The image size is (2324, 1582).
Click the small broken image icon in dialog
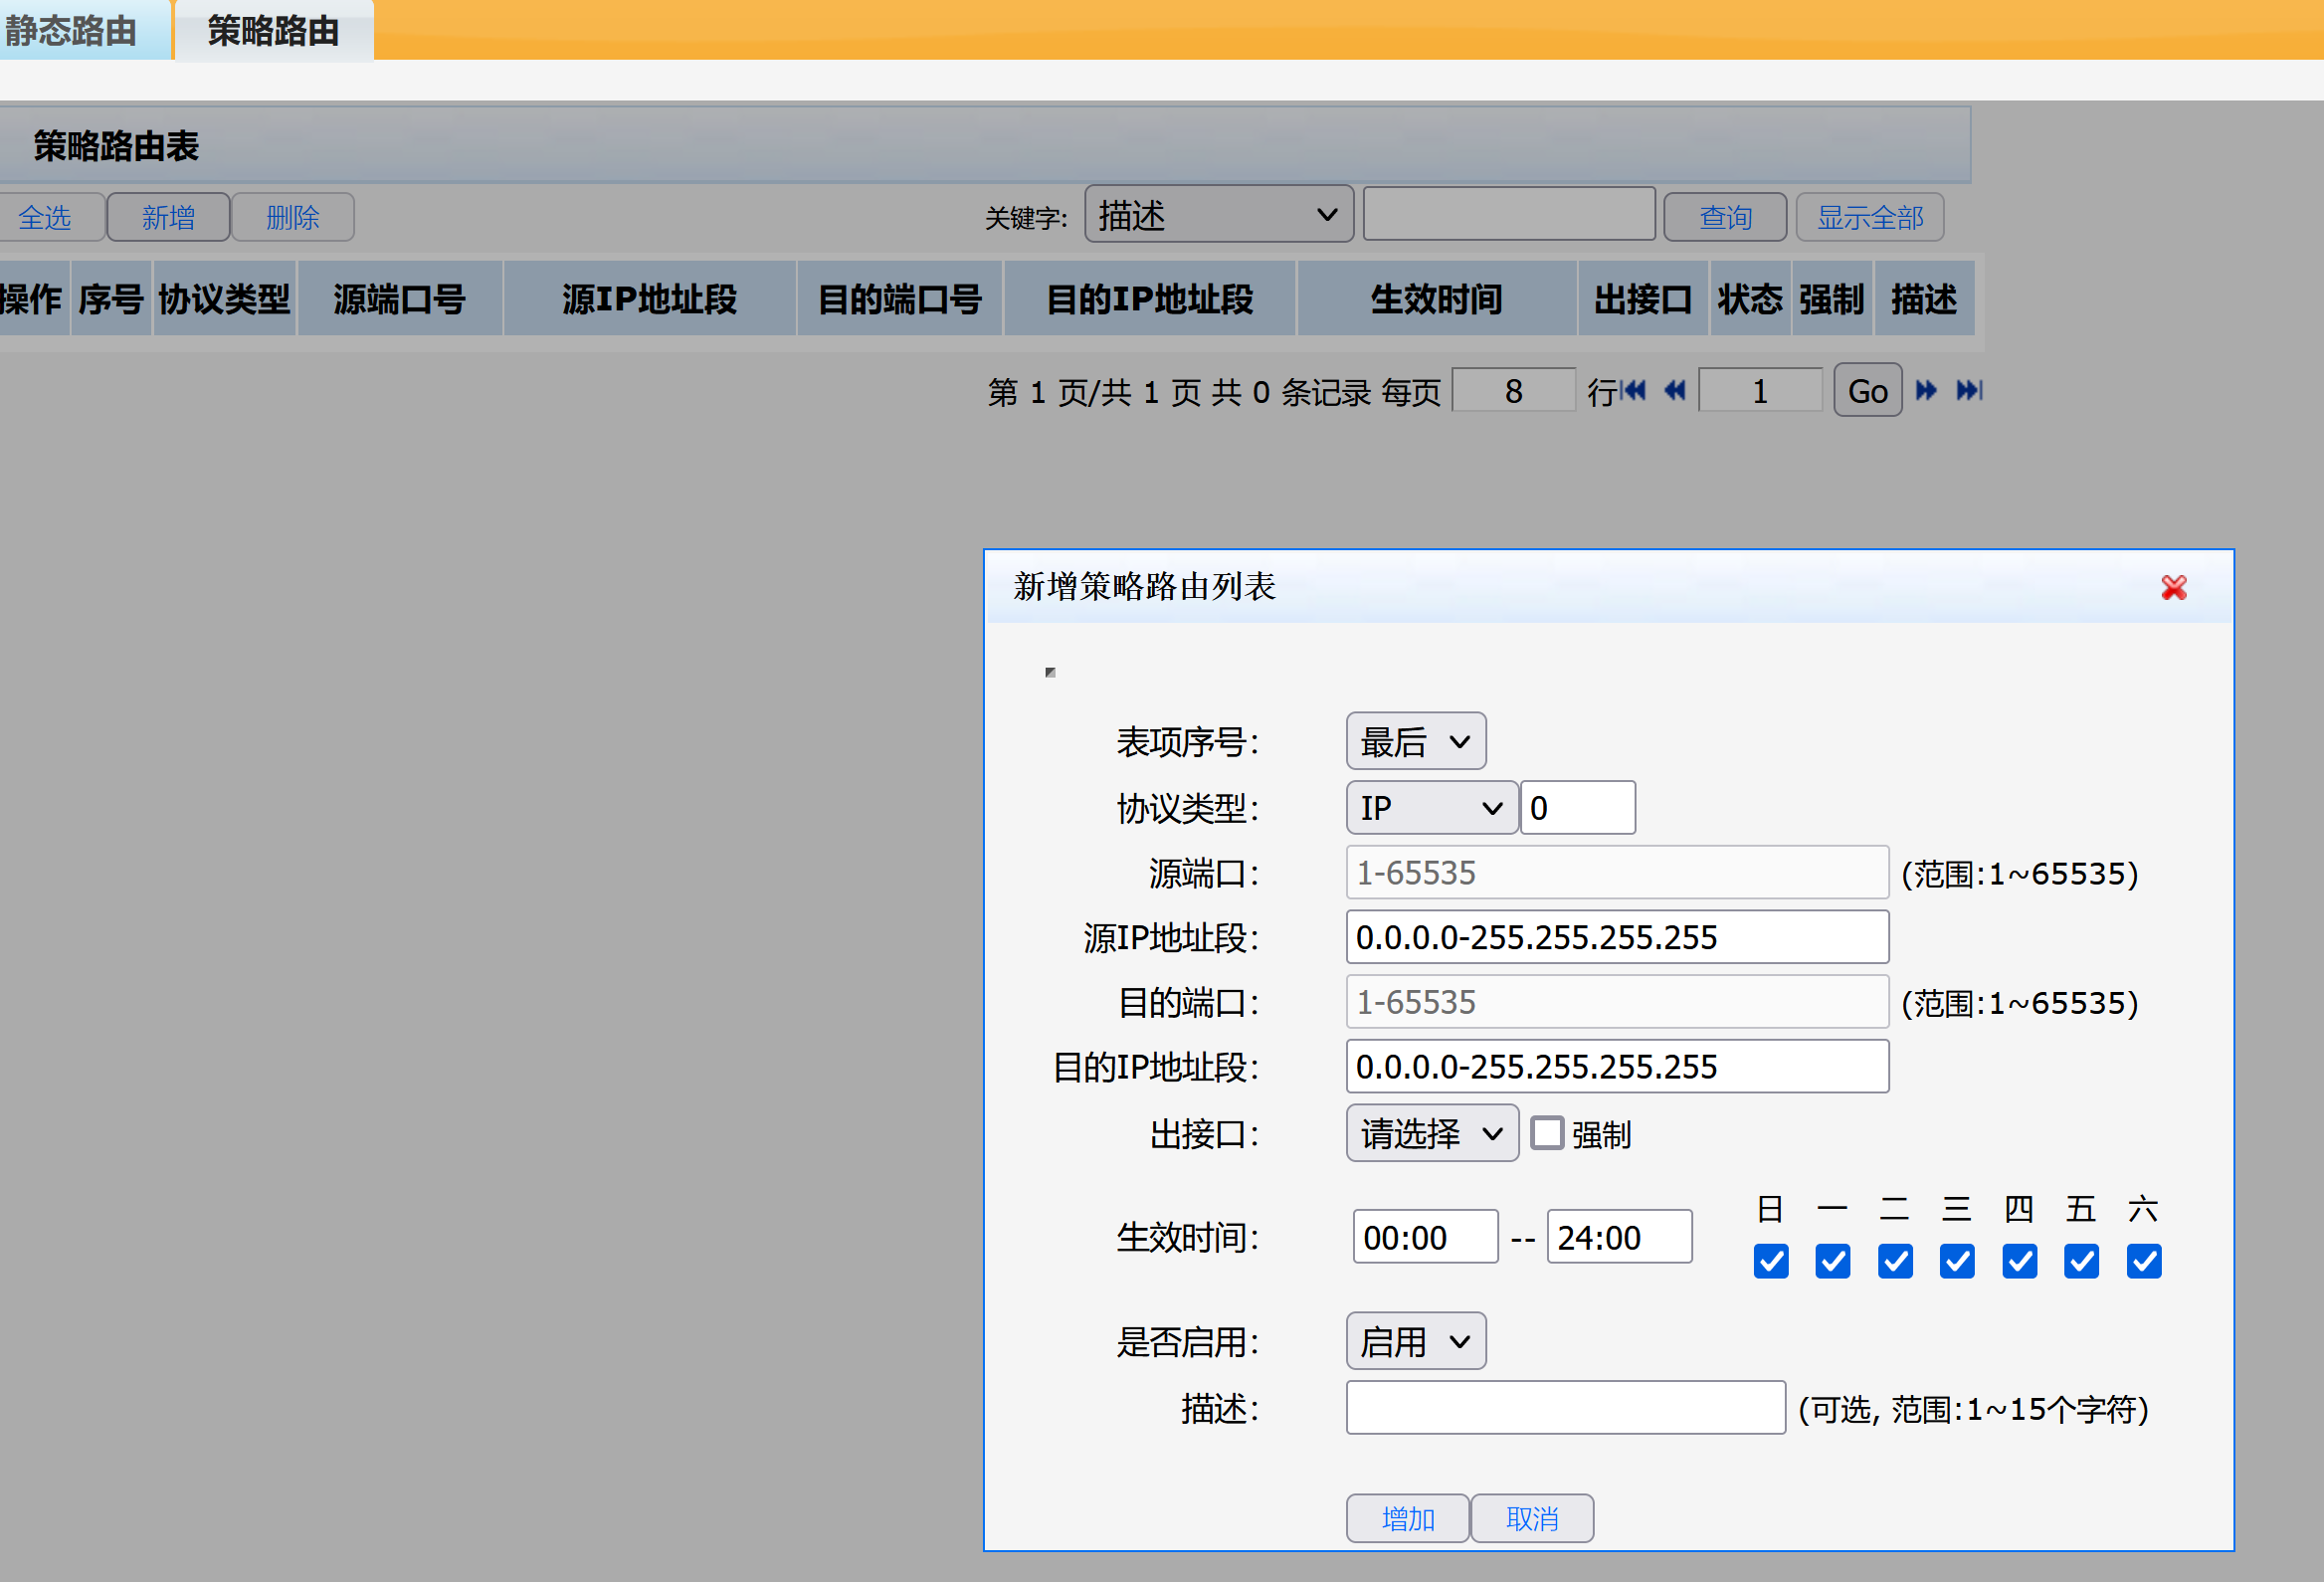(x=1050, y=672)
